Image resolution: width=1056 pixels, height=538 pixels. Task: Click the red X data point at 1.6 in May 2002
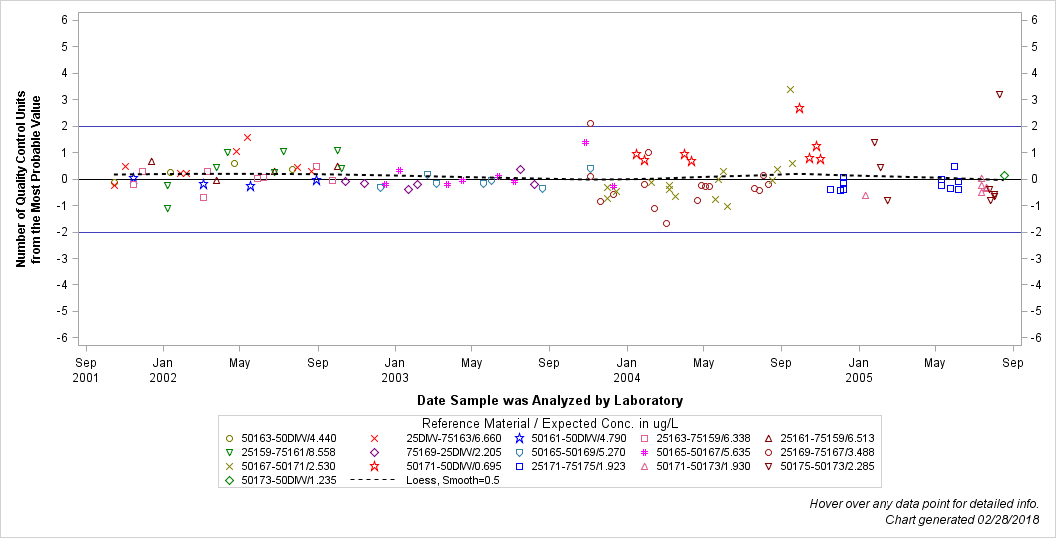[x=247, y=137]
